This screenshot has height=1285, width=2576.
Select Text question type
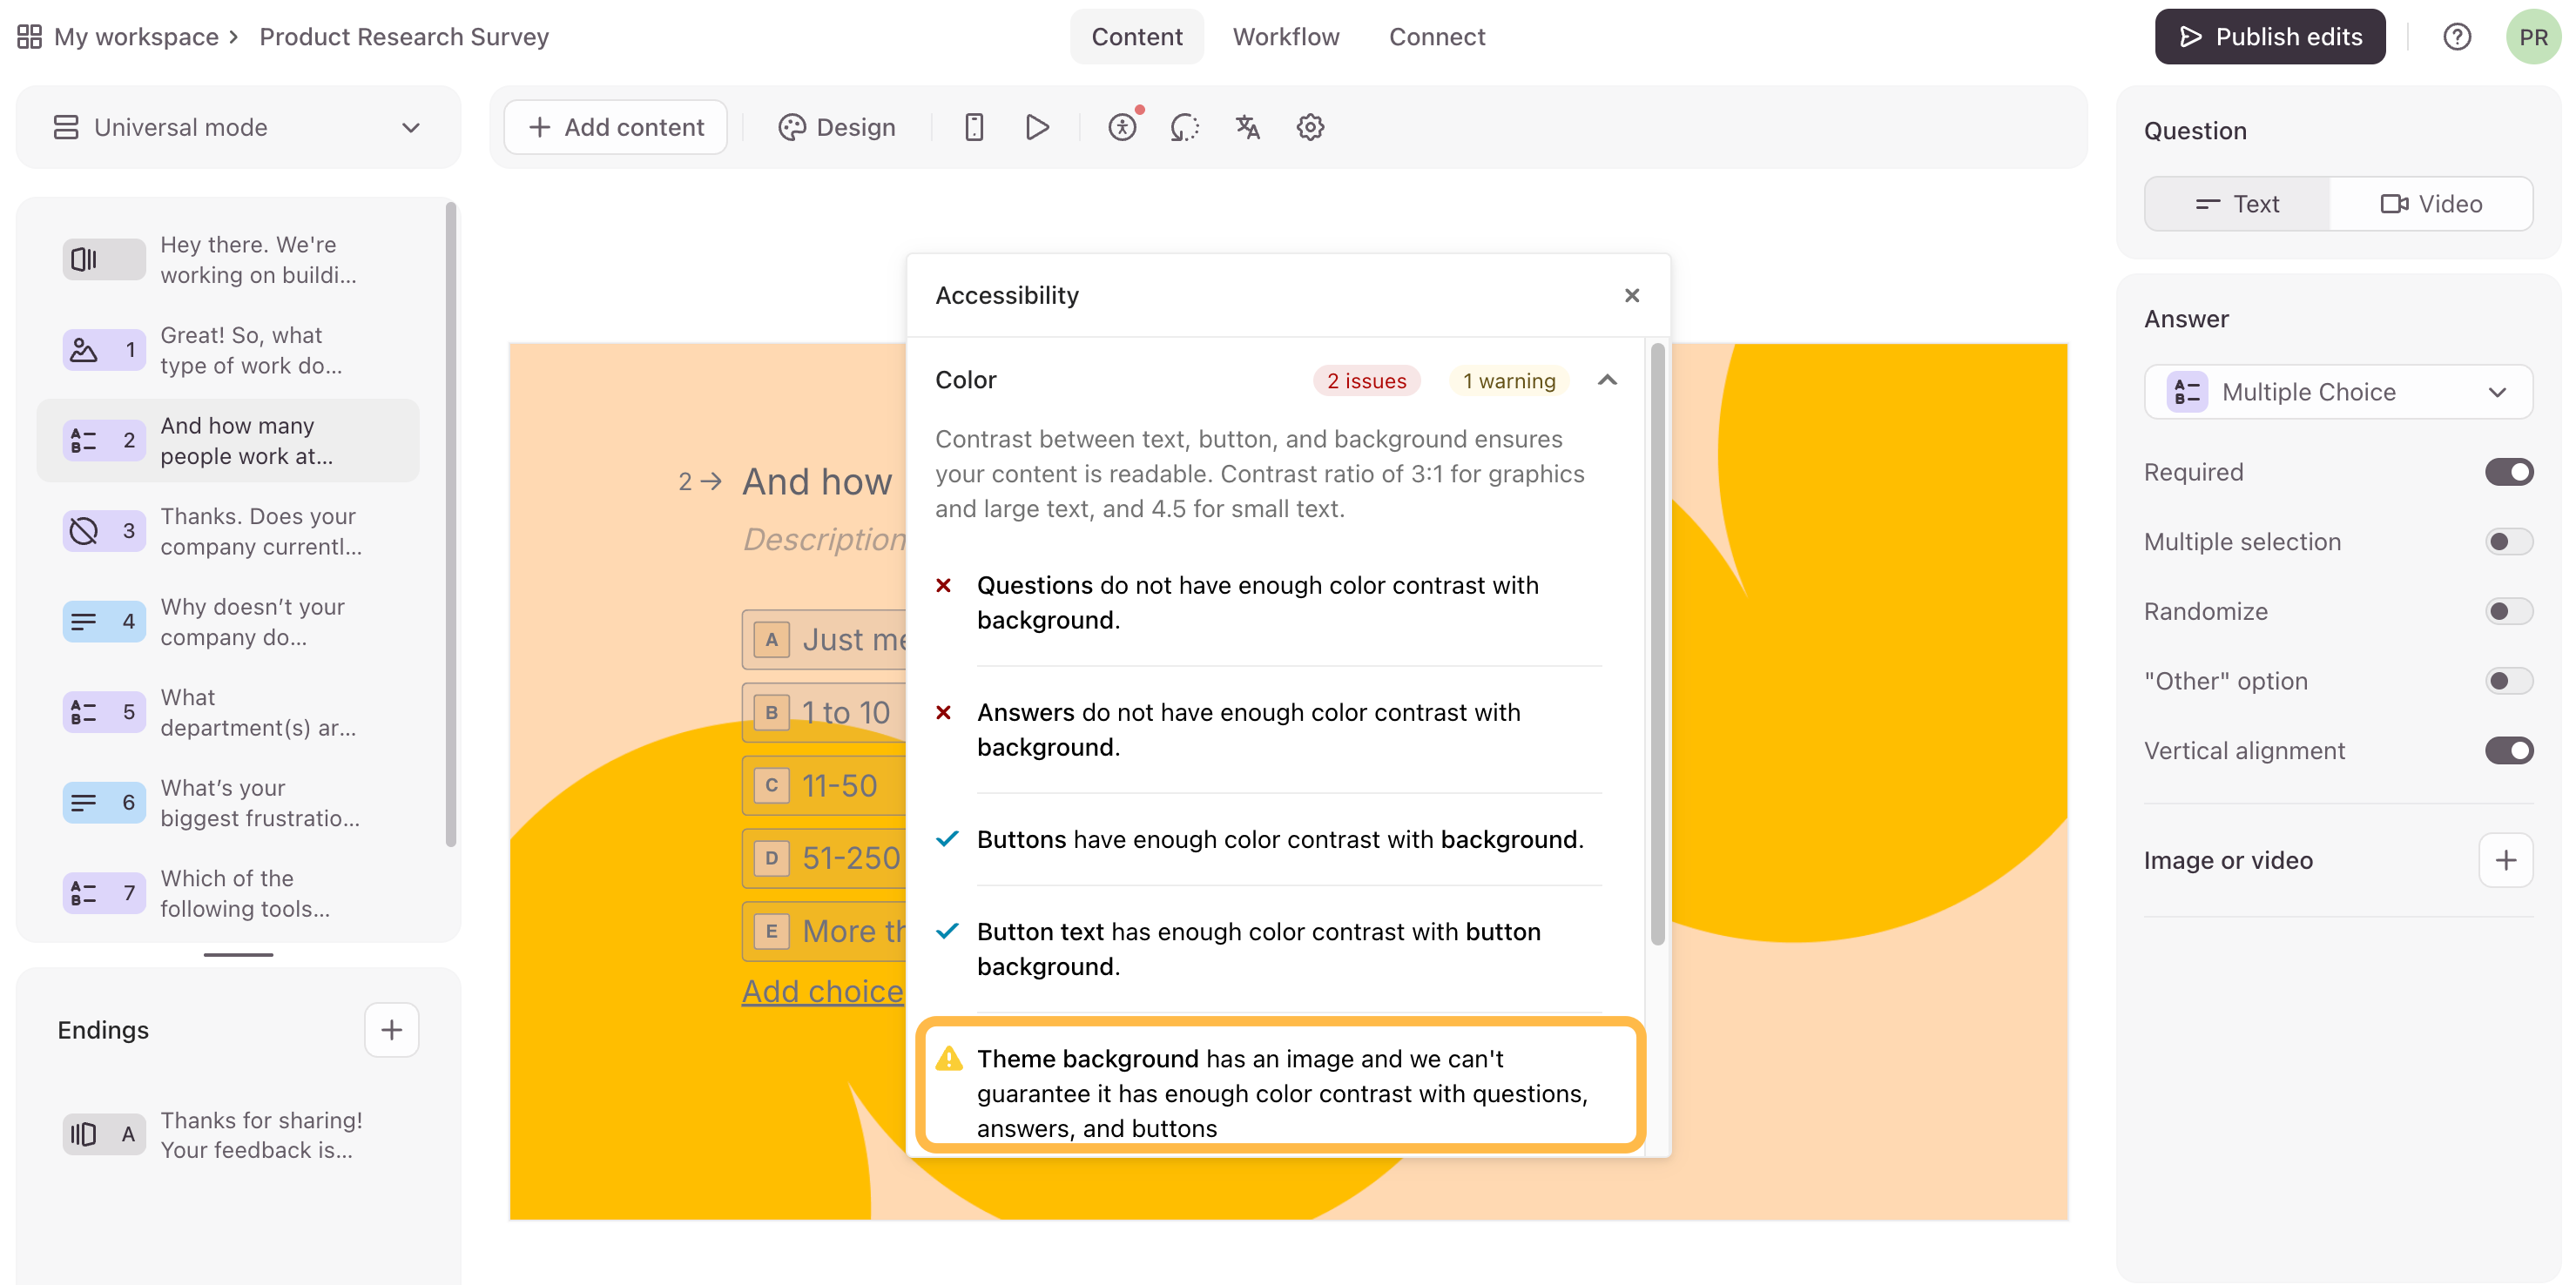point(2237,204)
